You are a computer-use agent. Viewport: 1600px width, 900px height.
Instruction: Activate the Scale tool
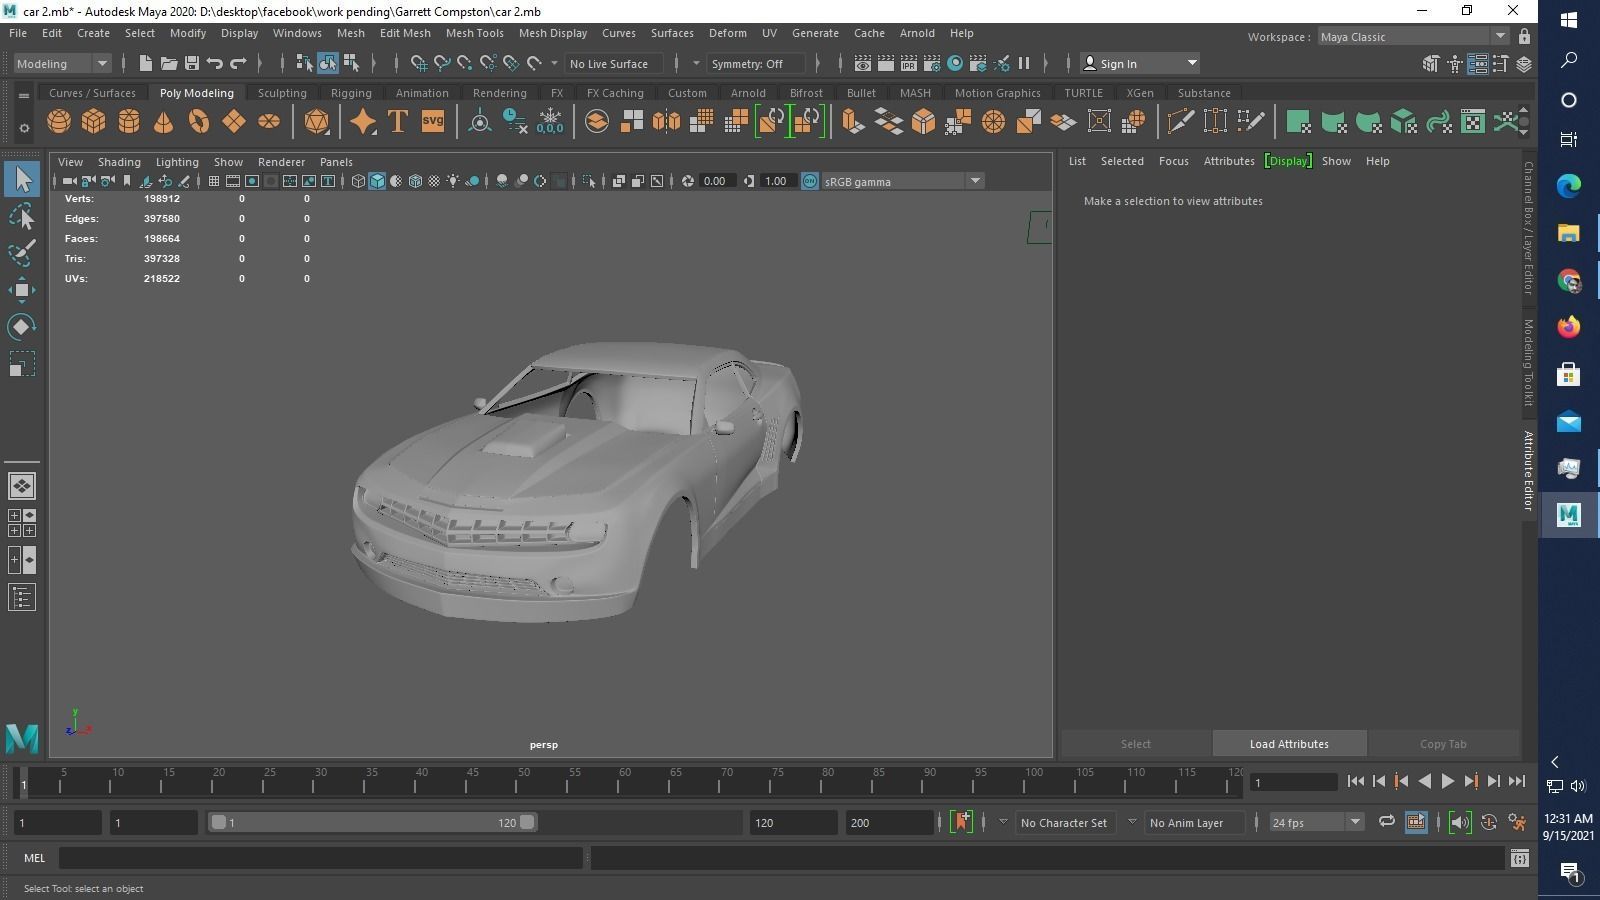coord(22,364)
